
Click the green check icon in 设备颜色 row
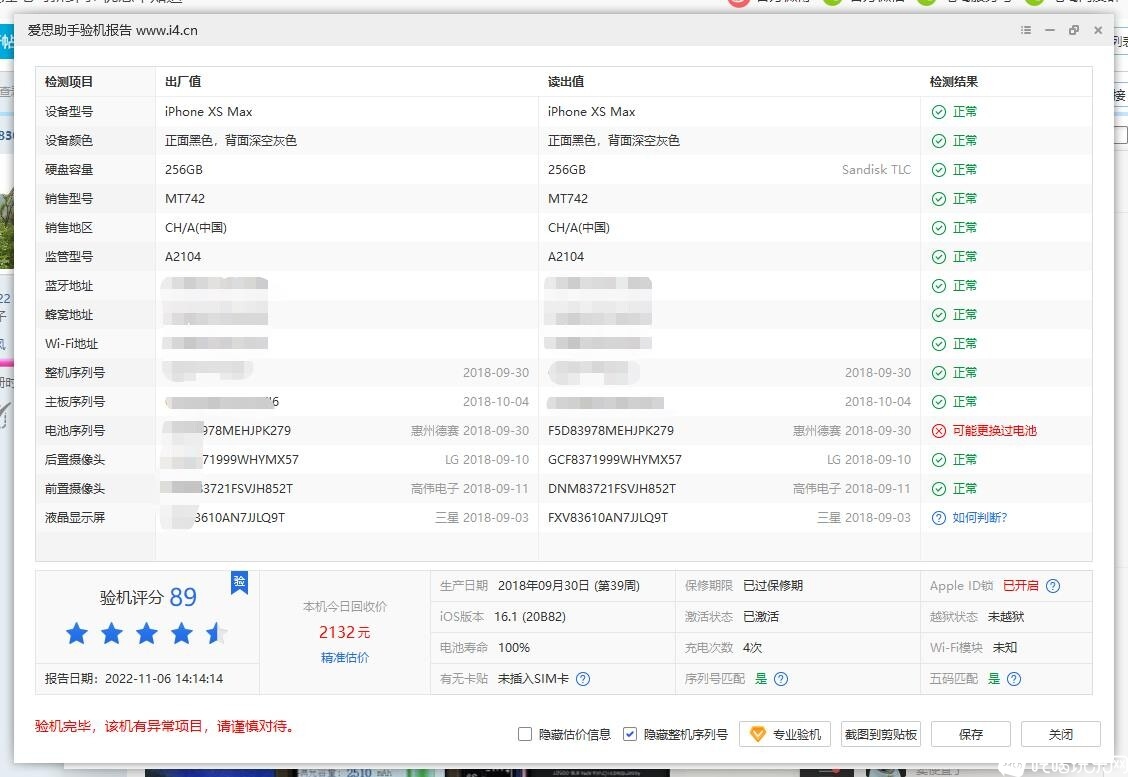click(x=939, y=140)
